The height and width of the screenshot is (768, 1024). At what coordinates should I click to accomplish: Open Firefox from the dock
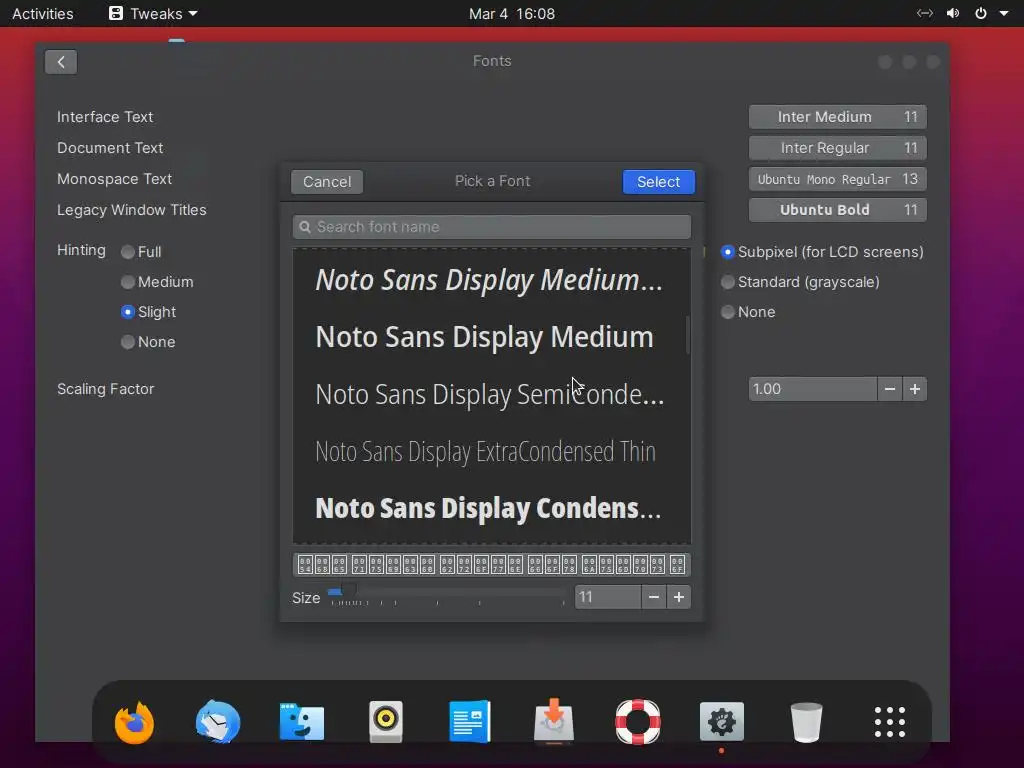coord(135,722)
